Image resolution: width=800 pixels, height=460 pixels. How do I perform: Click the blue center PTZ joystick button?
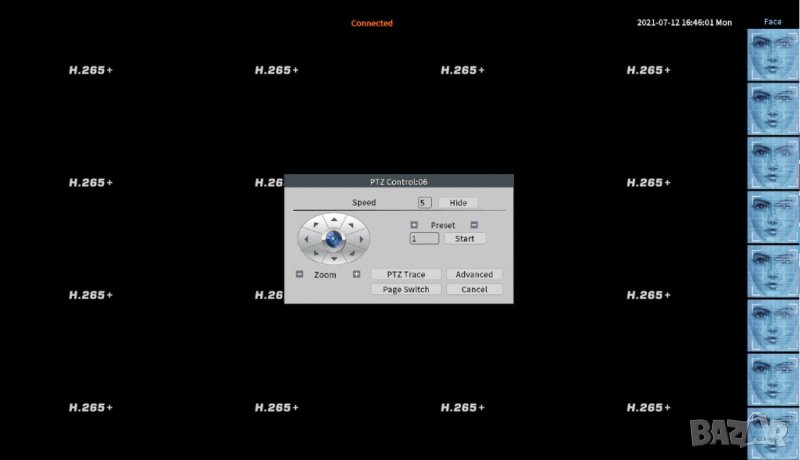[x=334, y=239]
